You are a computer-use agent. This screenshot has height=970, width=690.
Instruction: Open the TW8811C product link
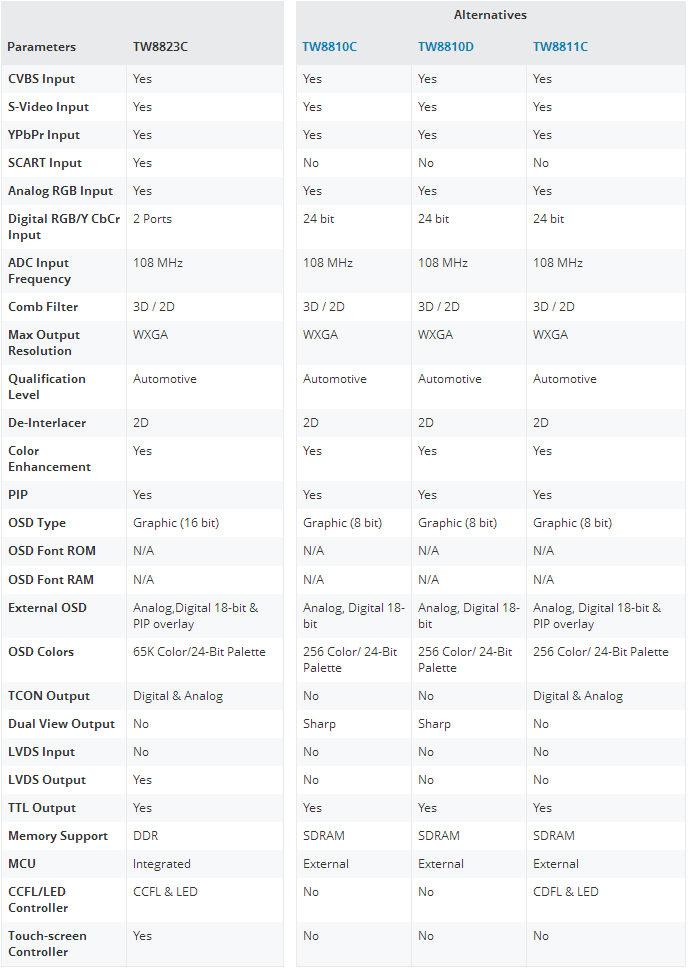point(560,47)
